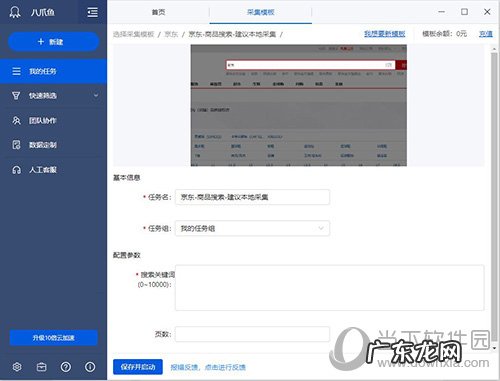Open 团队协作 in the sidebar

pyautogui.click(x=53, y=120)
